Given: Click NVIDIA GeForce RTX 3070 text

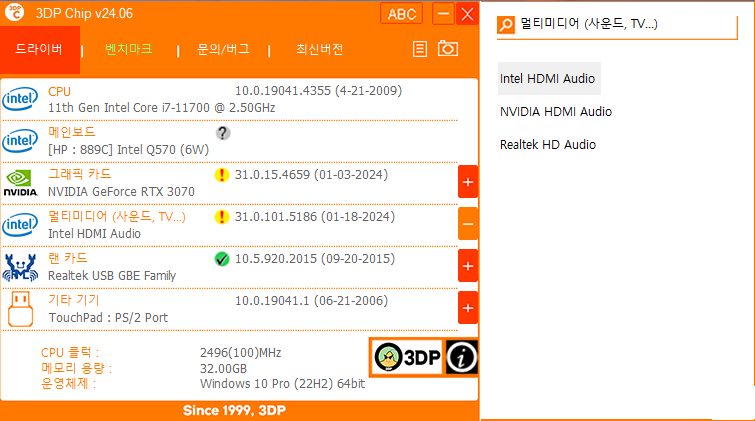Looking at the screenshot, I should point(121,192).
